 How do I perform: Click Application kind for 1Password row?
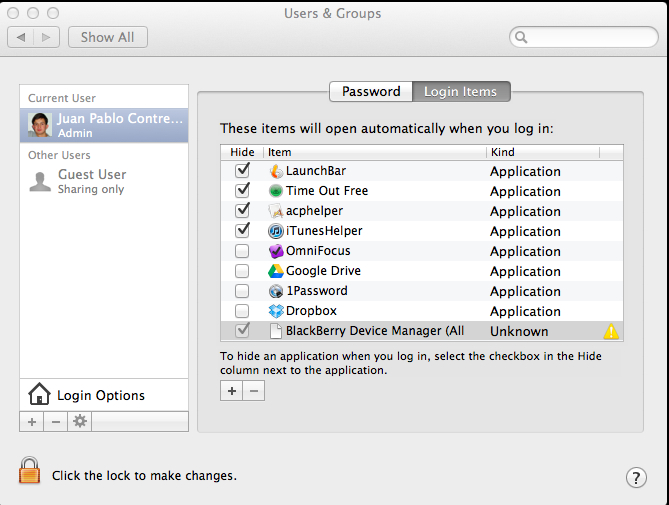(525, 292)
